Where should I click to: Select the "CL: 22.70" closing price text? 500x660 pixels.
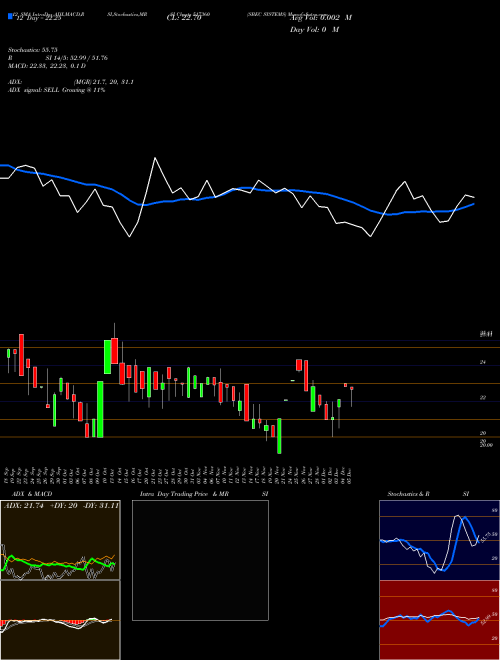(x=183, y=18)
